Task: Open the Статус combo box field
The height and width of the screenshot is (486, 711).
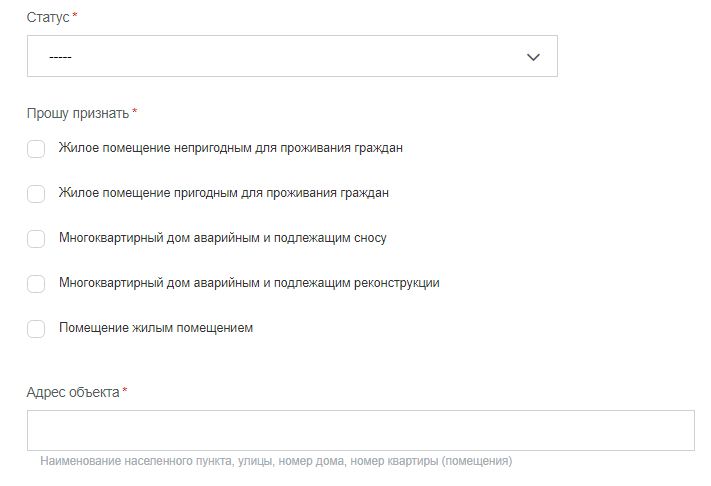Action: click(x=292, y=56)
